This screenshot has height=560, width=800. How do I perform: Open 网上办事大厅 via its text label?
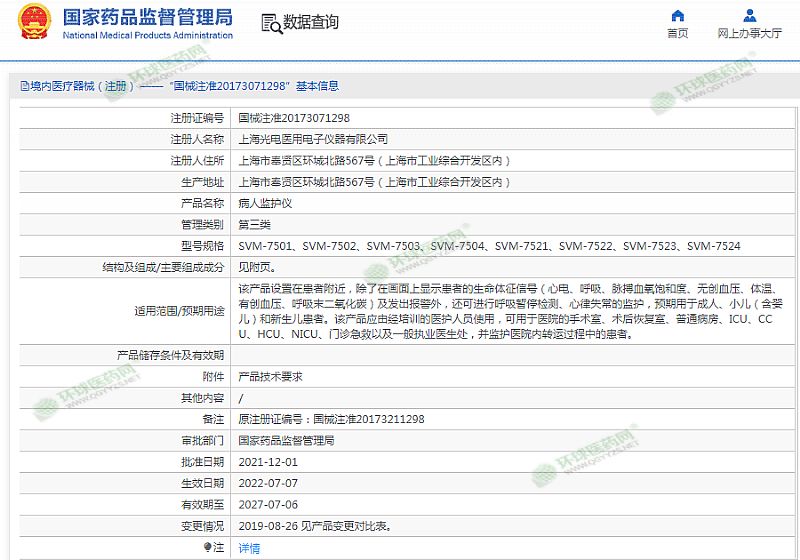pyautogui.click(x=749, y=33)
